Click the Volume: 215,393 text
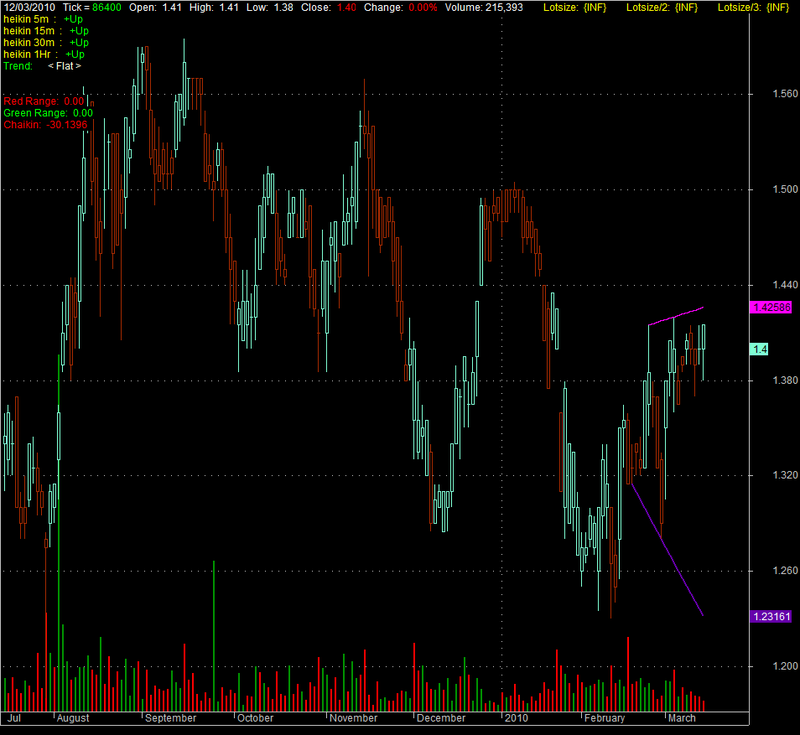Screen dimensions: 800x735 (484, 8)
